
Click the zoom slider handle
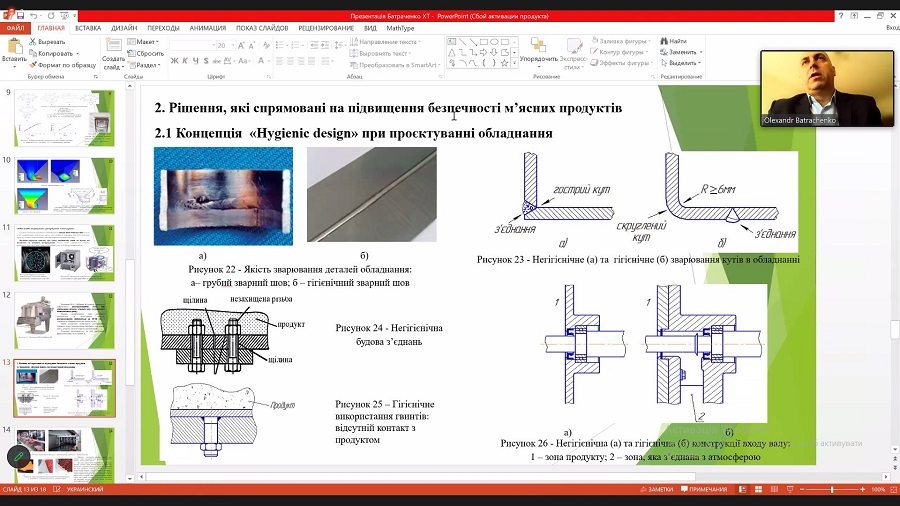(x=832, y=489)
